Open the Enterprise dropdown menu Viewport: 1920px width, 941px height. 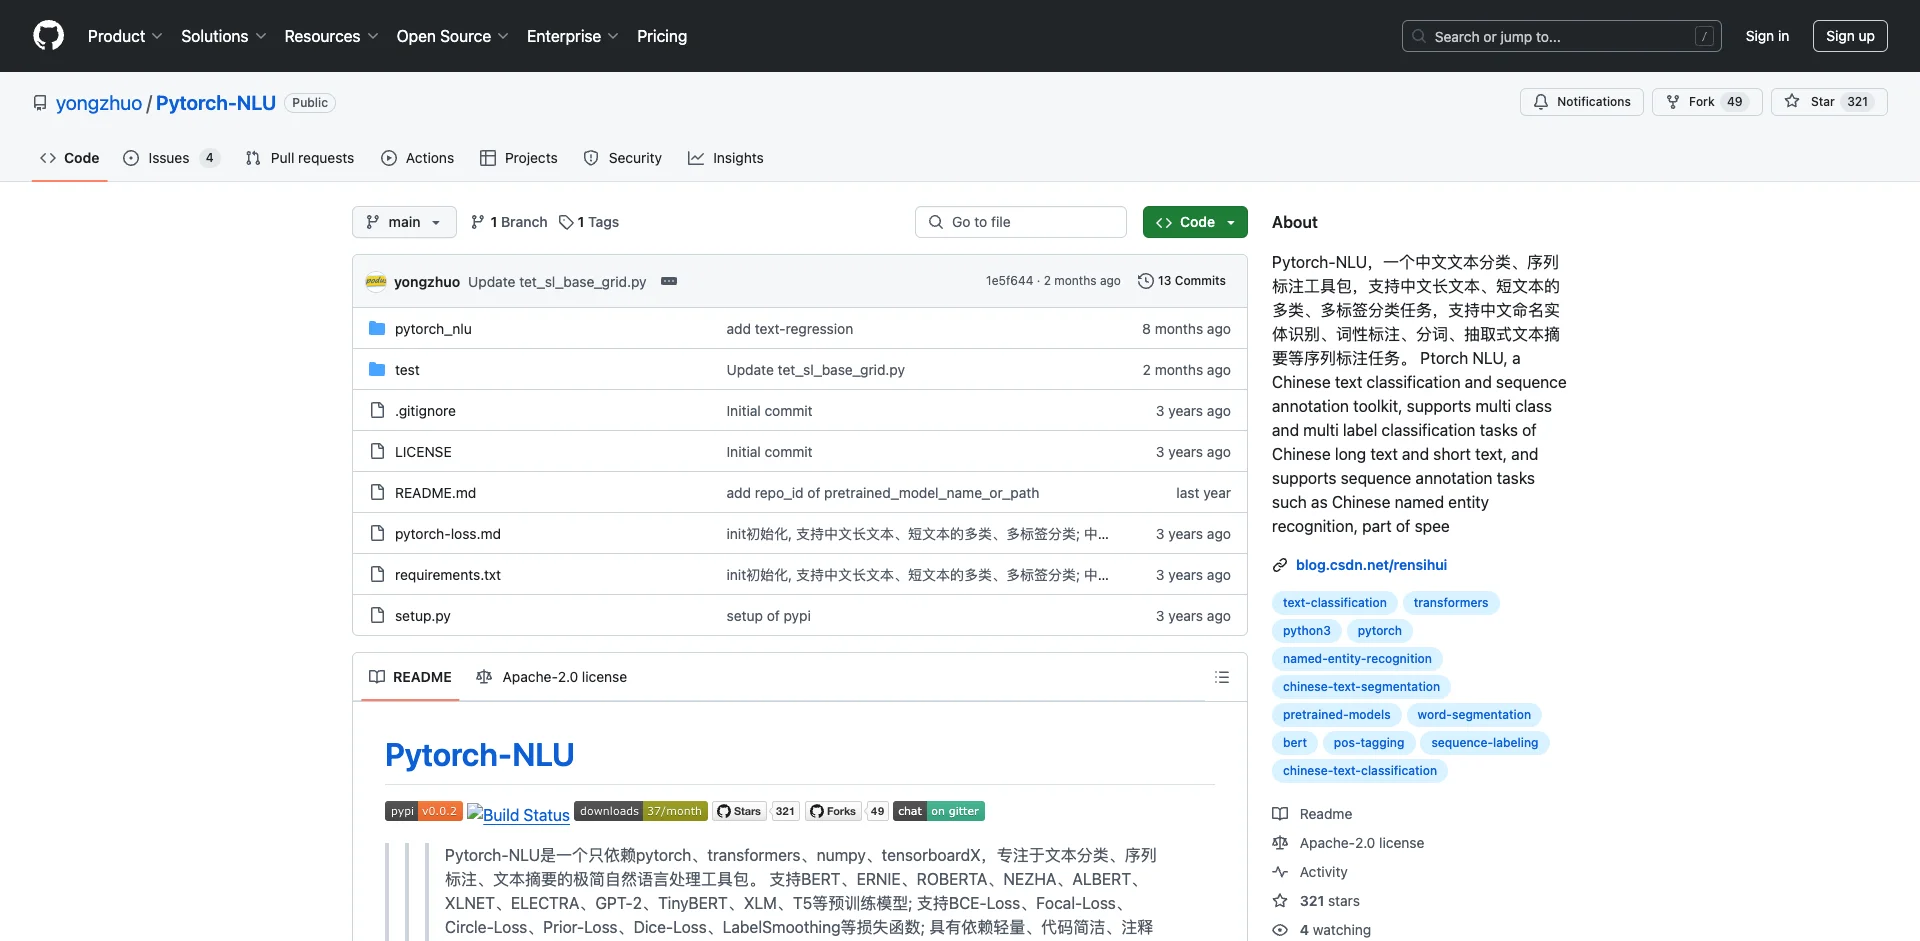pos(572,36)
